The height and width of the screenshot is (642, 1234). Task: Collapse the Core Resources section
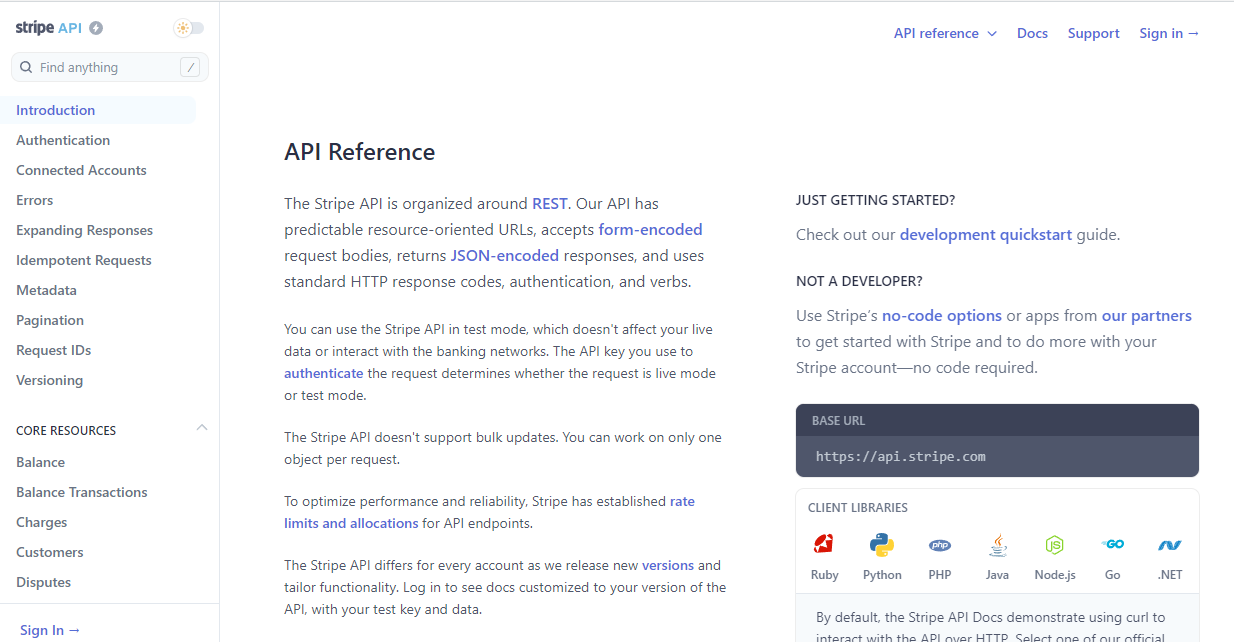201,428
